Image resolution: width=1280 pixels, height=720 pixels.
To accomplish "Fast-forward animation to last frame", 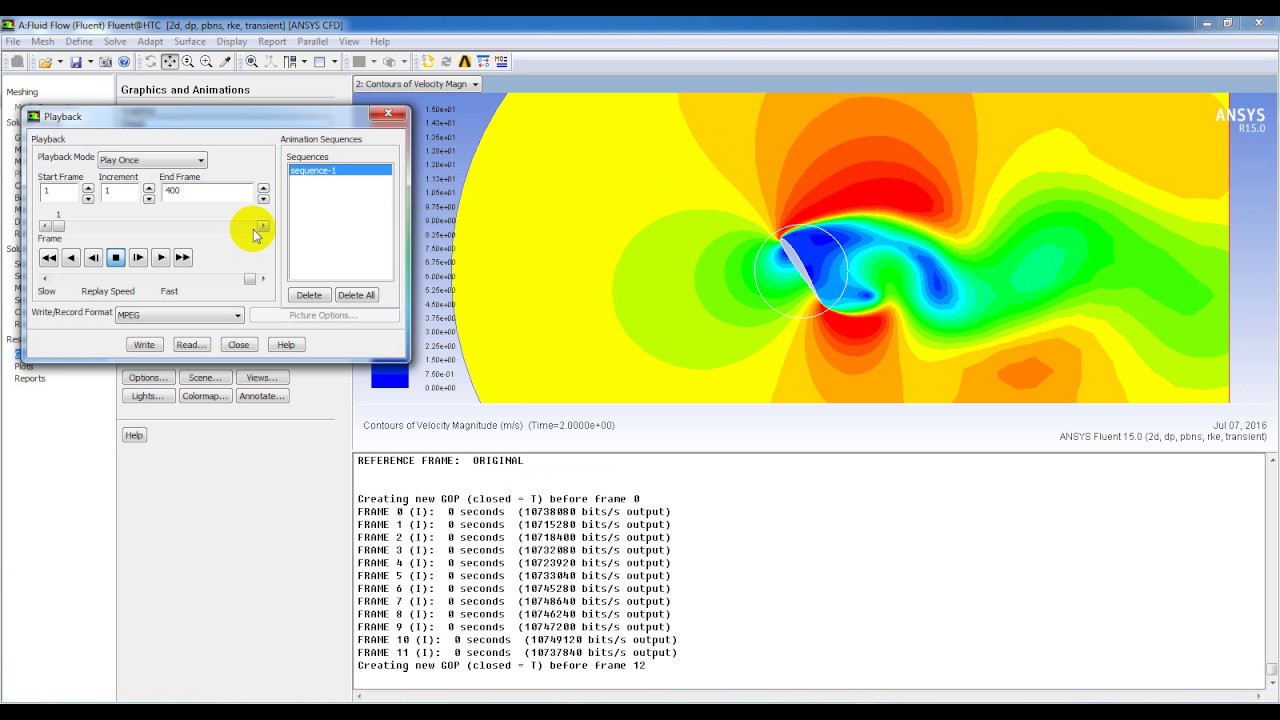I will pos(182,258).
